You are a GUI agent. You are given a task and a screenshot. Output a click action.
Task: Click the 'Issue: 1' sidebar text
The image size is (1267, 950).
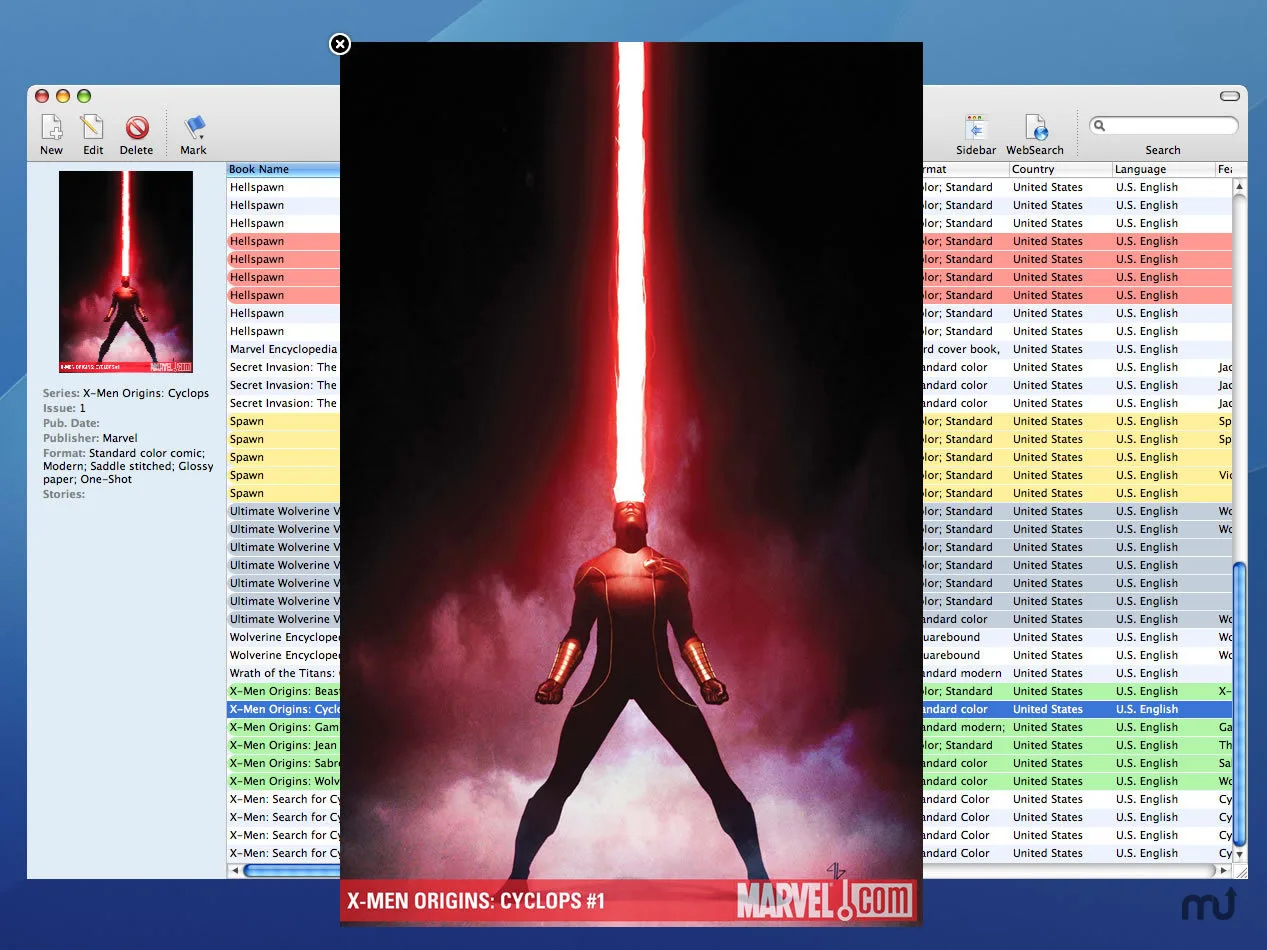(64, 408)
